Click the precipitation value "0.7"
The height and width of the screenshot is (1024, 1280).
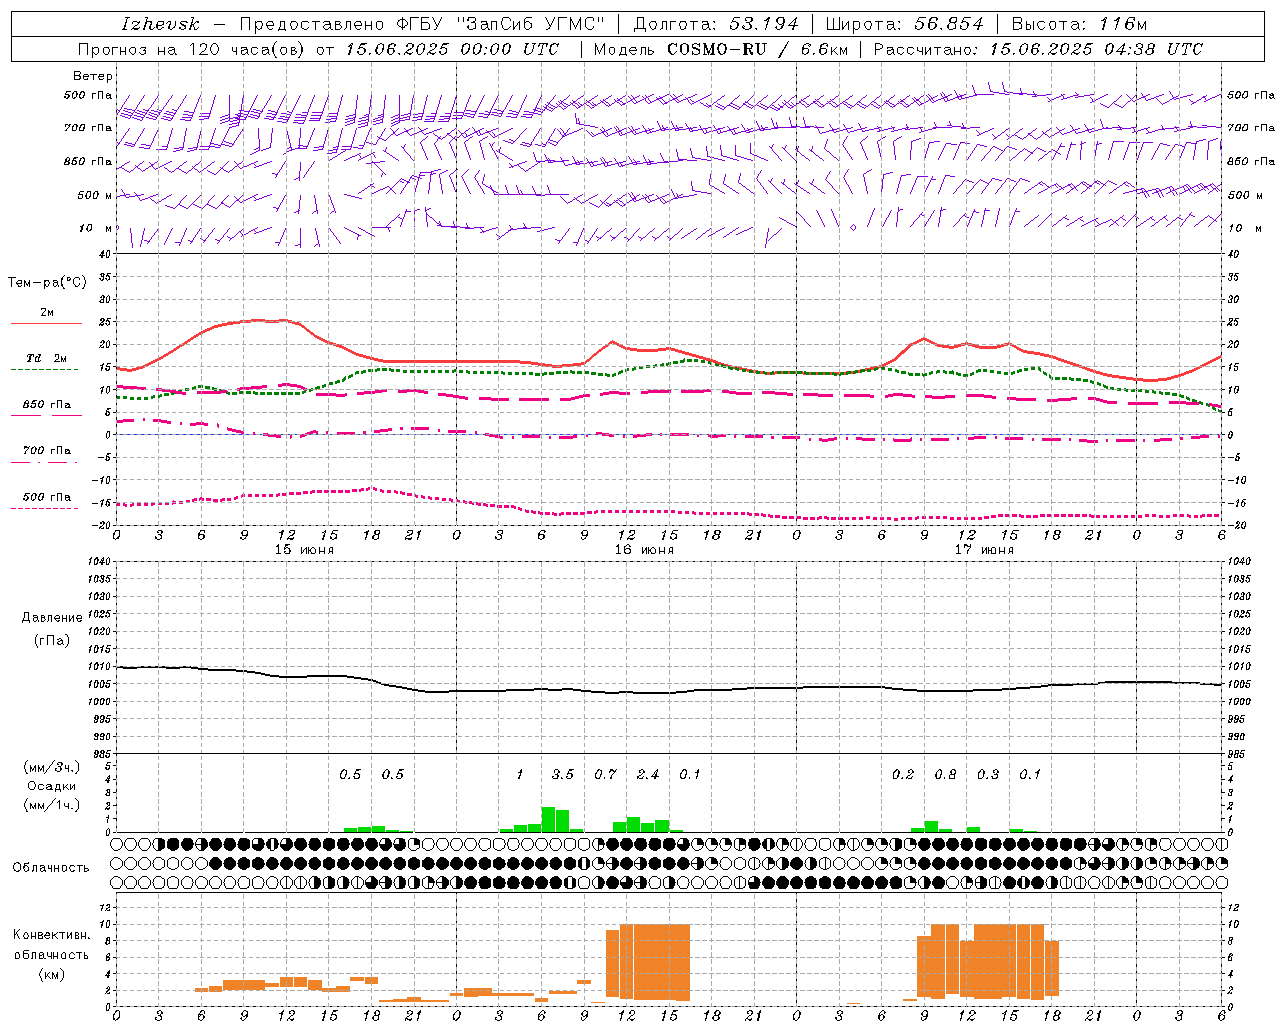pos(605,775)
